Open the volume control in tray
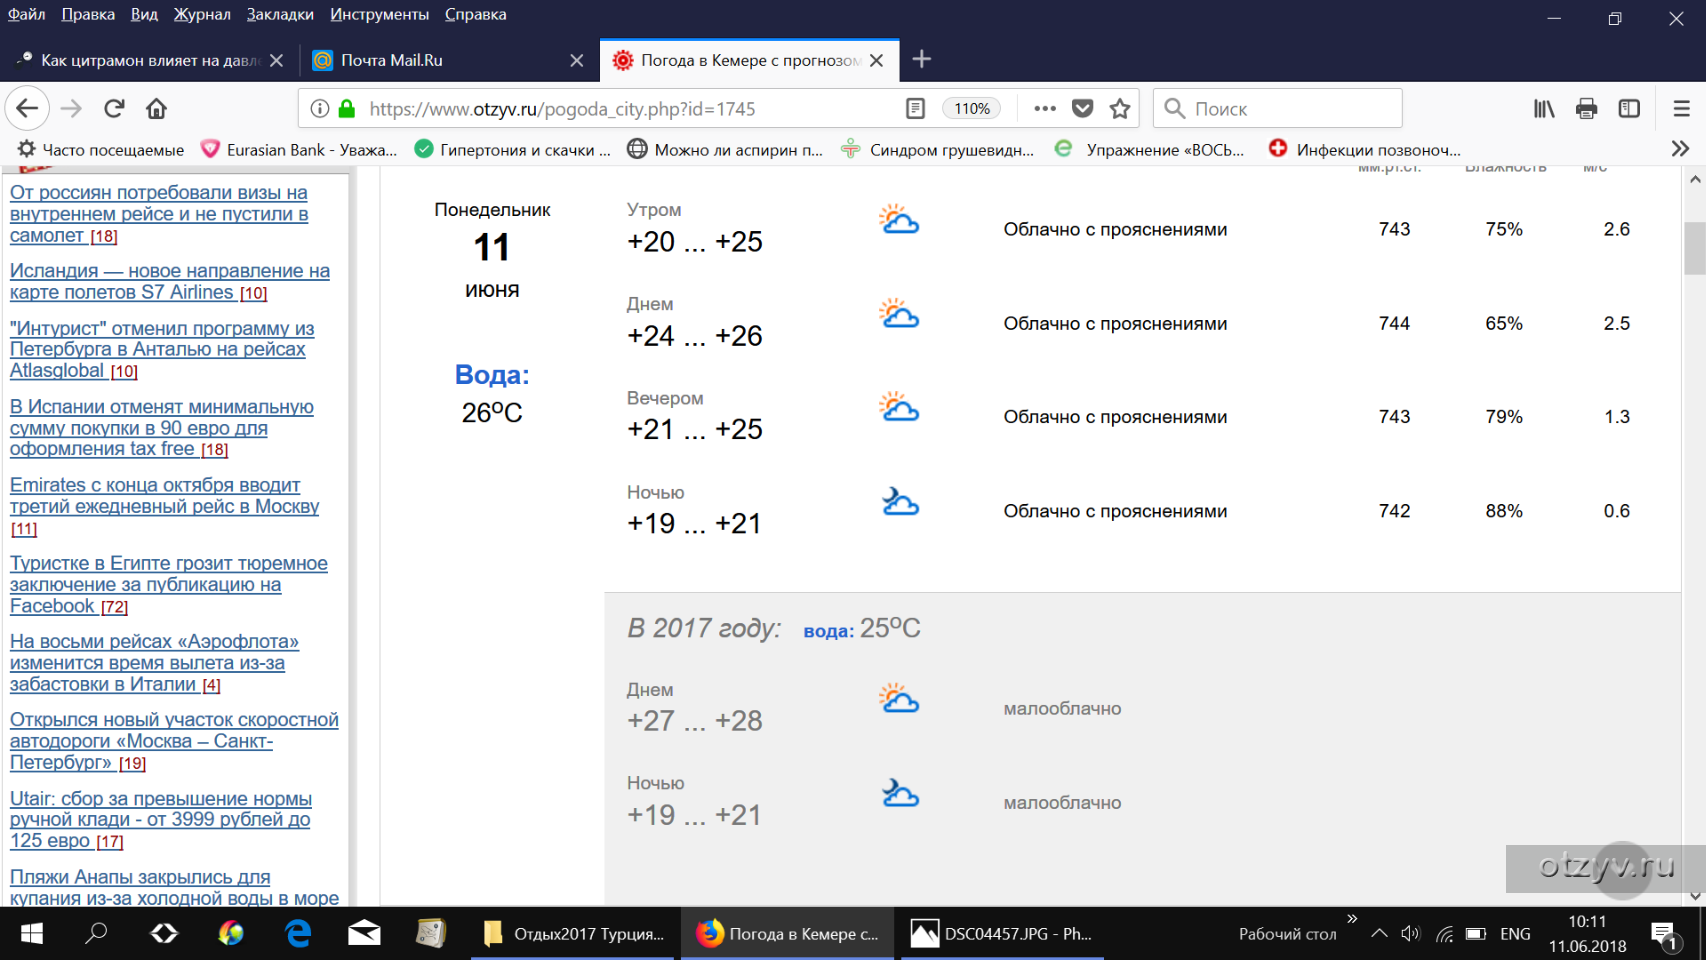 pyautogui.click(x=1411, y=933)
